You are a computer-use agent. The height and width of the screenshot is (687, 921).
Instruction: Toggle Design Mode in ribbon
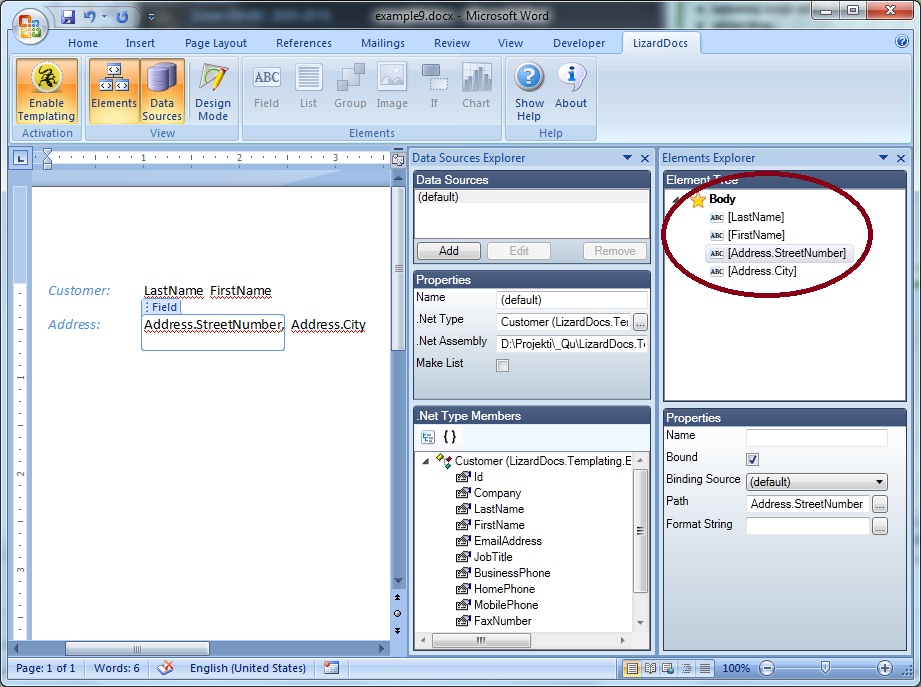pyautogui.click(x=213, y=91)
